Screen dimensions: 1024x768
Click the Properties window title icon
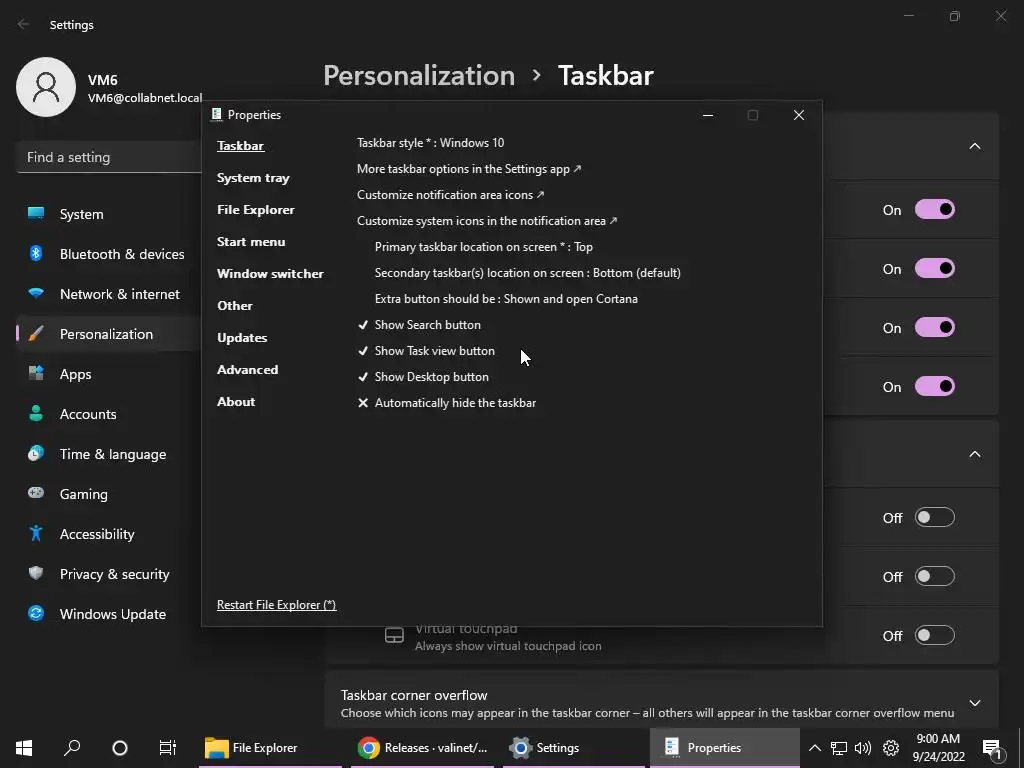pos(217,114)
